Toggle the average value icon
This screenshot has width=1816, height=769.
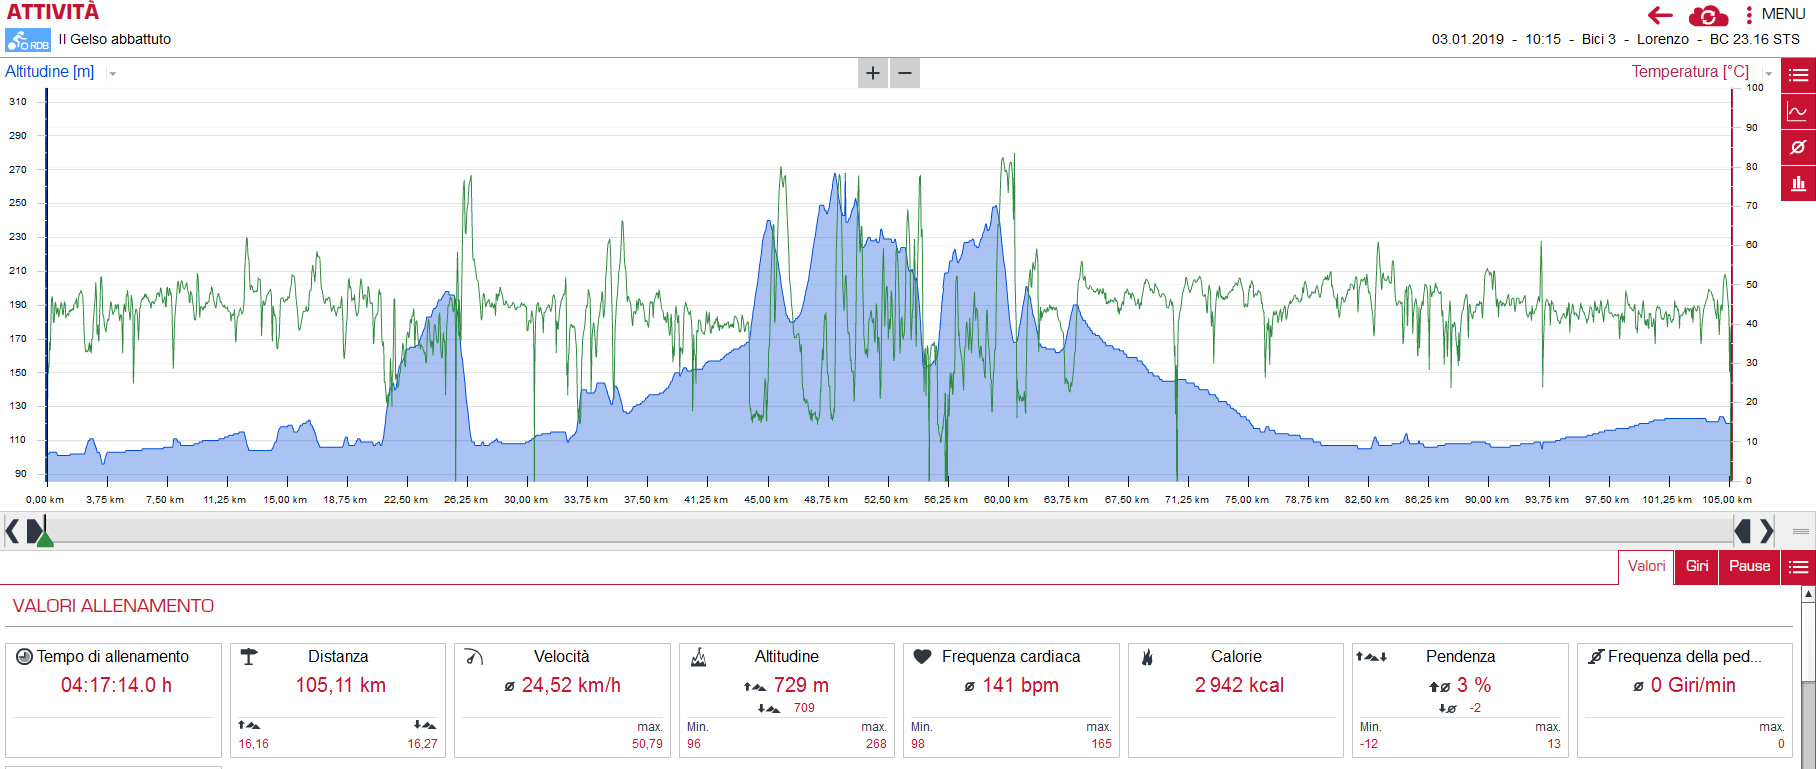[1798, 147]
